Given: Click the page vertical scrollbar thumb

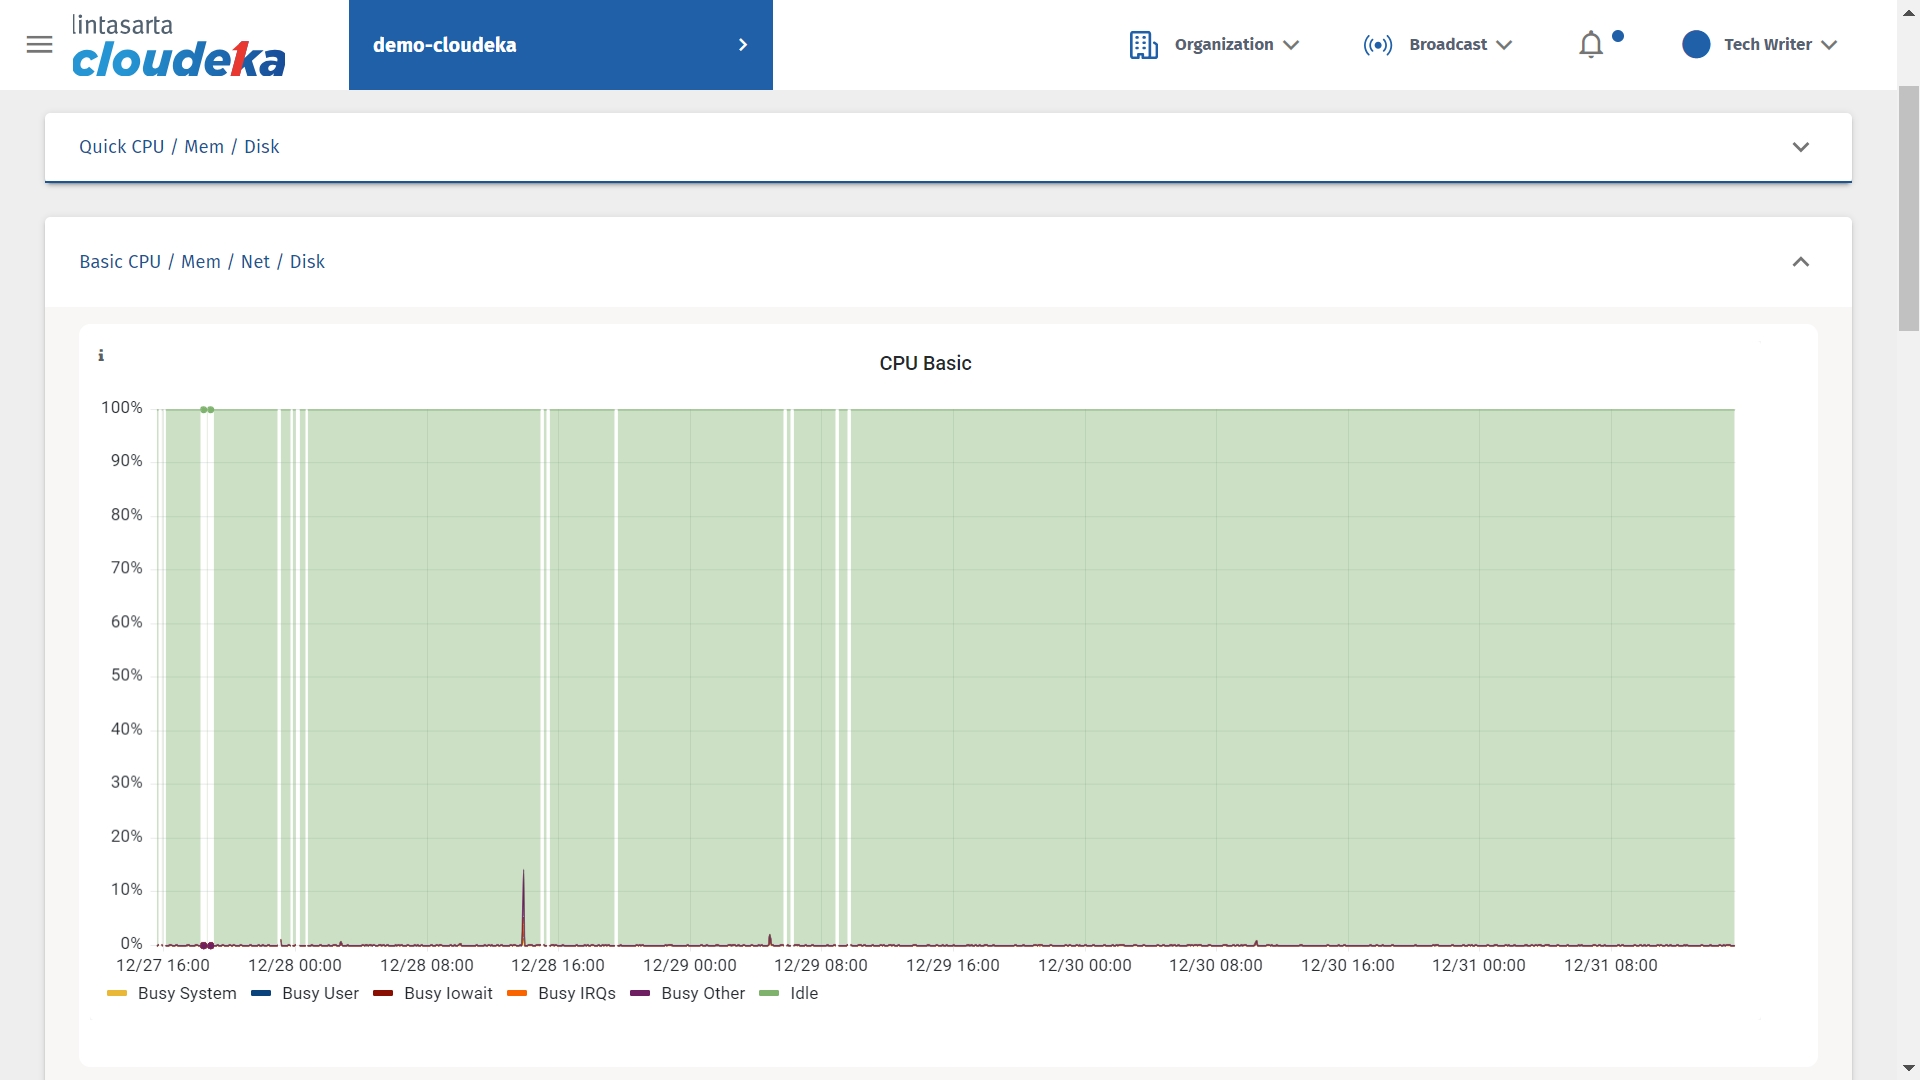Looking at the screenshot, I should [x=1908, y=208].
